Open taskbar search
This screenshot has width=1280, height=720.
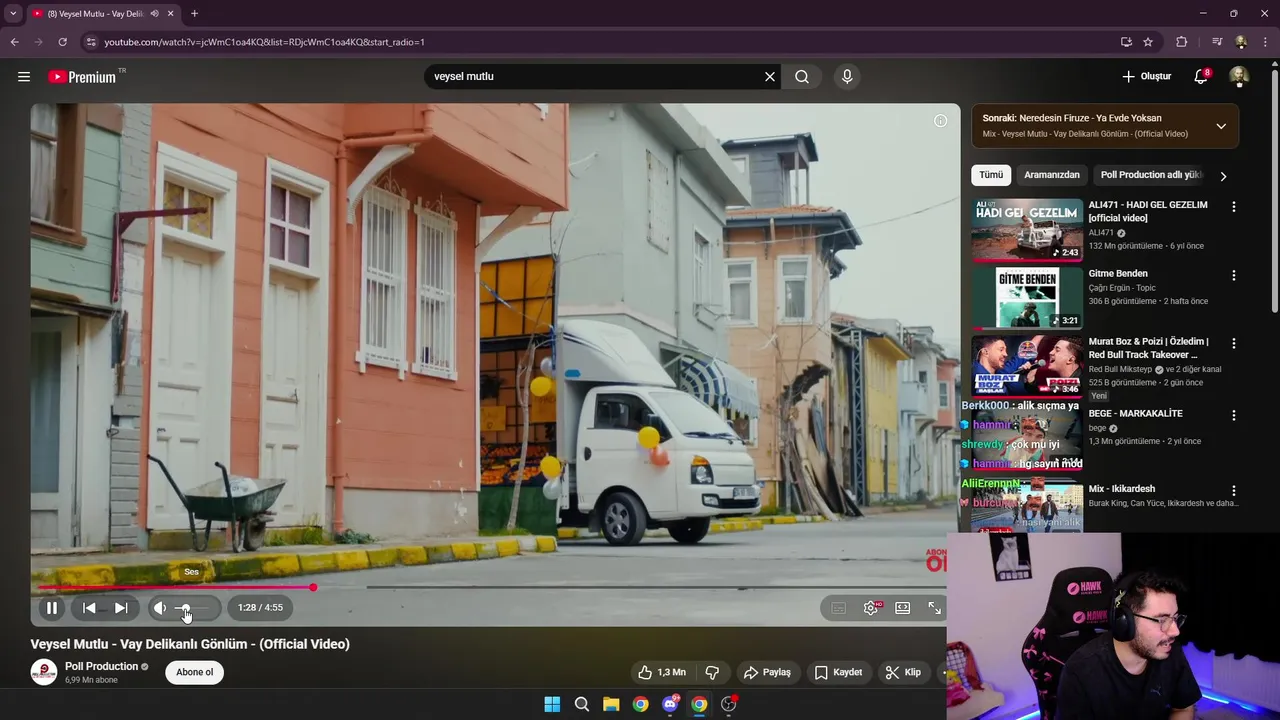coord(581,704)
